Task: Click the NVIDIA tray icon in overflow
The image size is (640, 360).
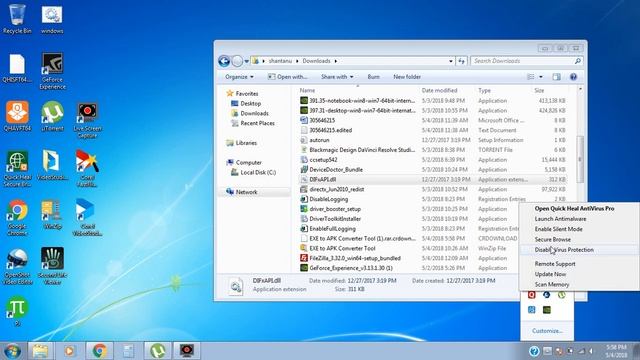Action: coord(547,310)
